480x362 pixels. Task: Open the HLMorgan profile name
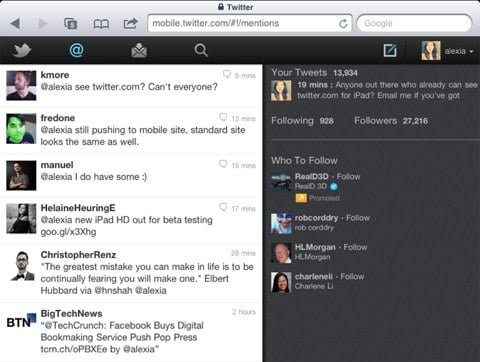[315, 247]
